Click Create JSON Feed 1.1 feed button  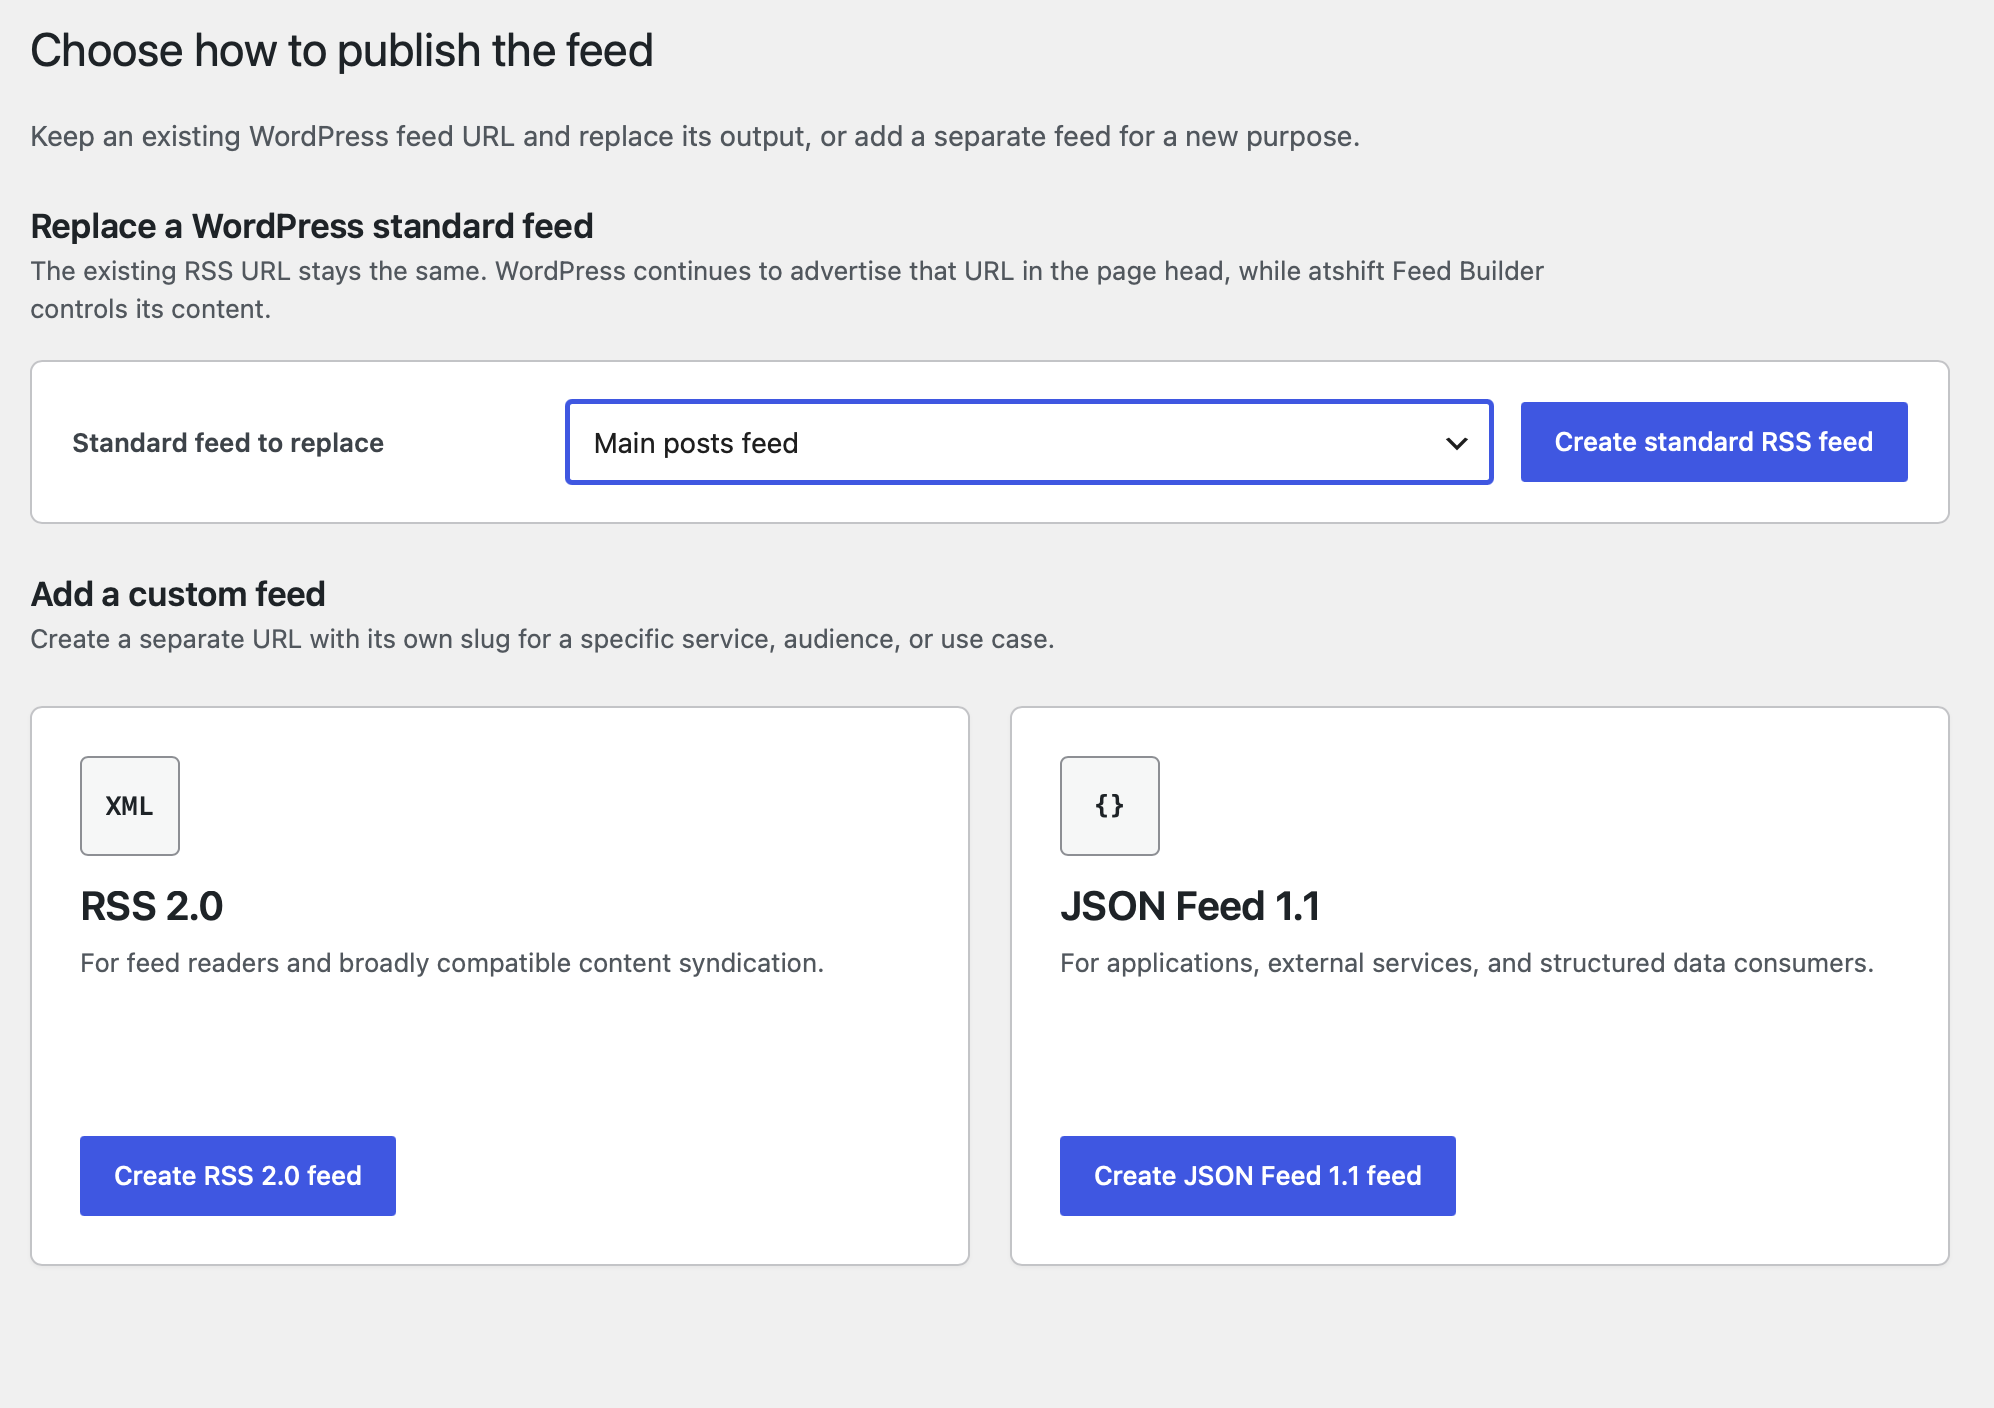(x=1258, y=1176)
